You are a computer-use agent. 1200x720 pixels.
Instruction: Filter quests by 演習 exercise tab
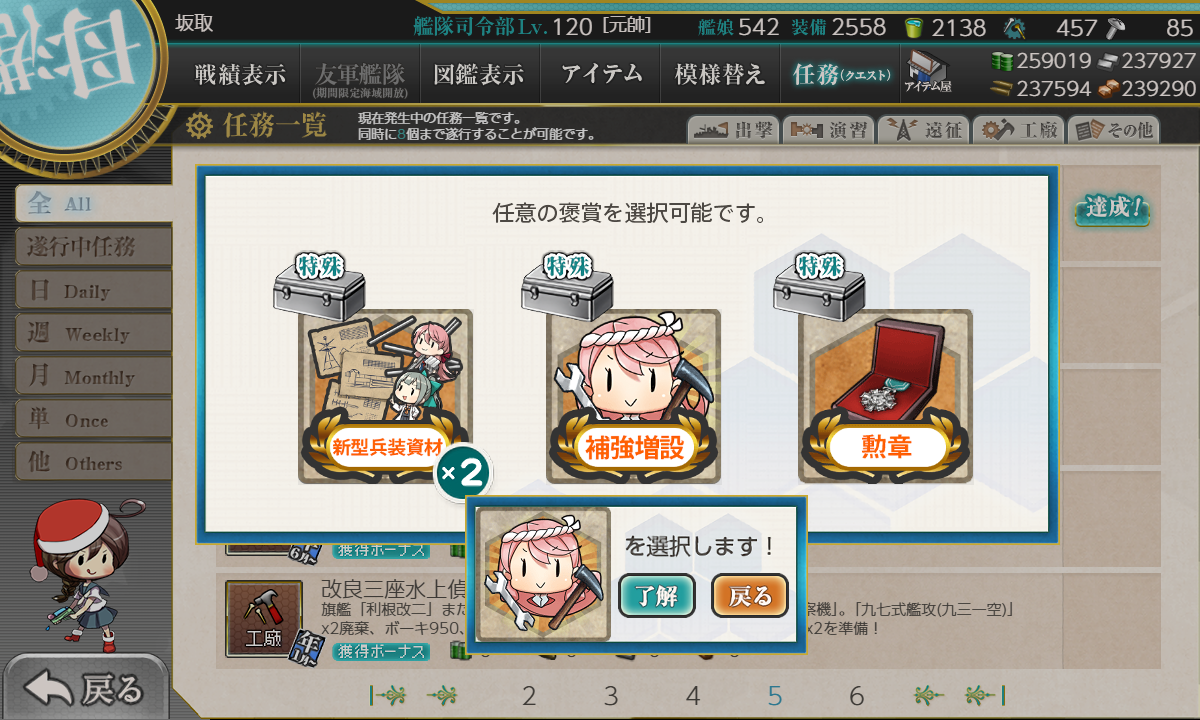click(828, 129)
